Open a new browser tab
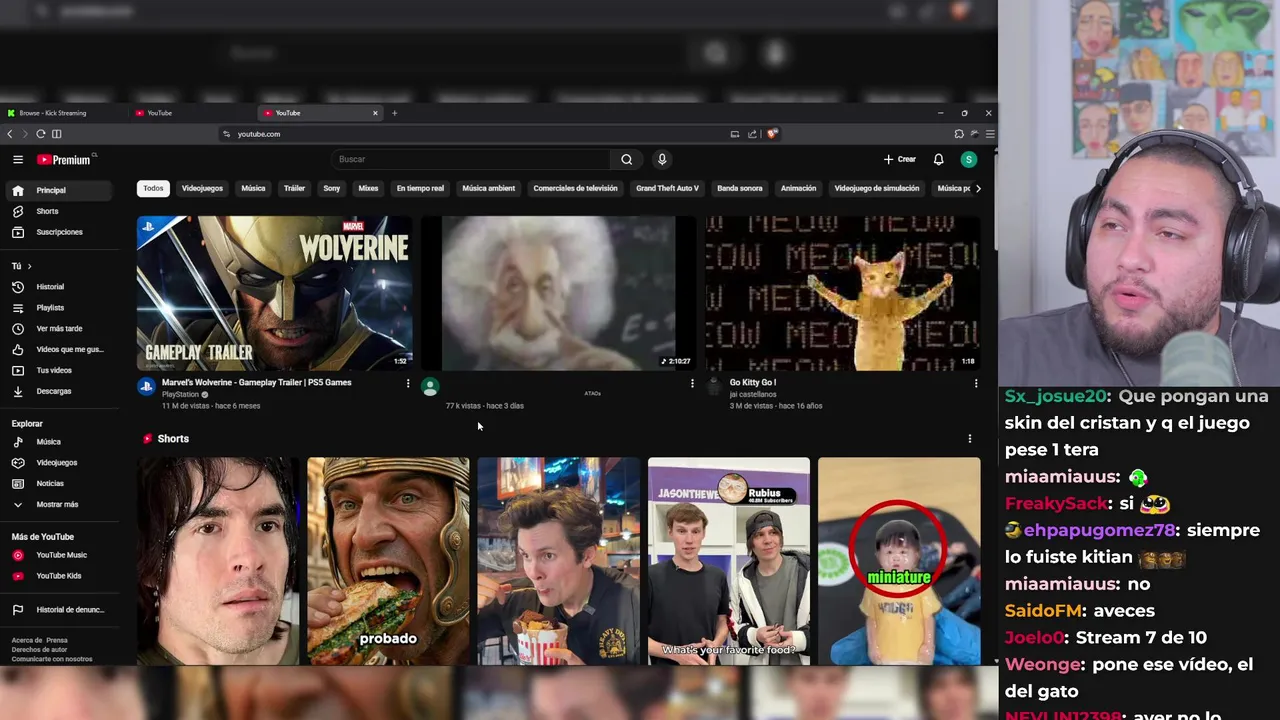The image size is (1280, 720). pos(394,113)
